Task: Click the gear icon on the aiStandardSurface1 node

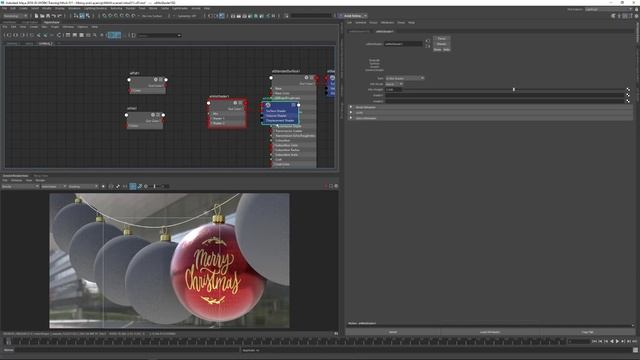Action: click(x=306, y=78)
